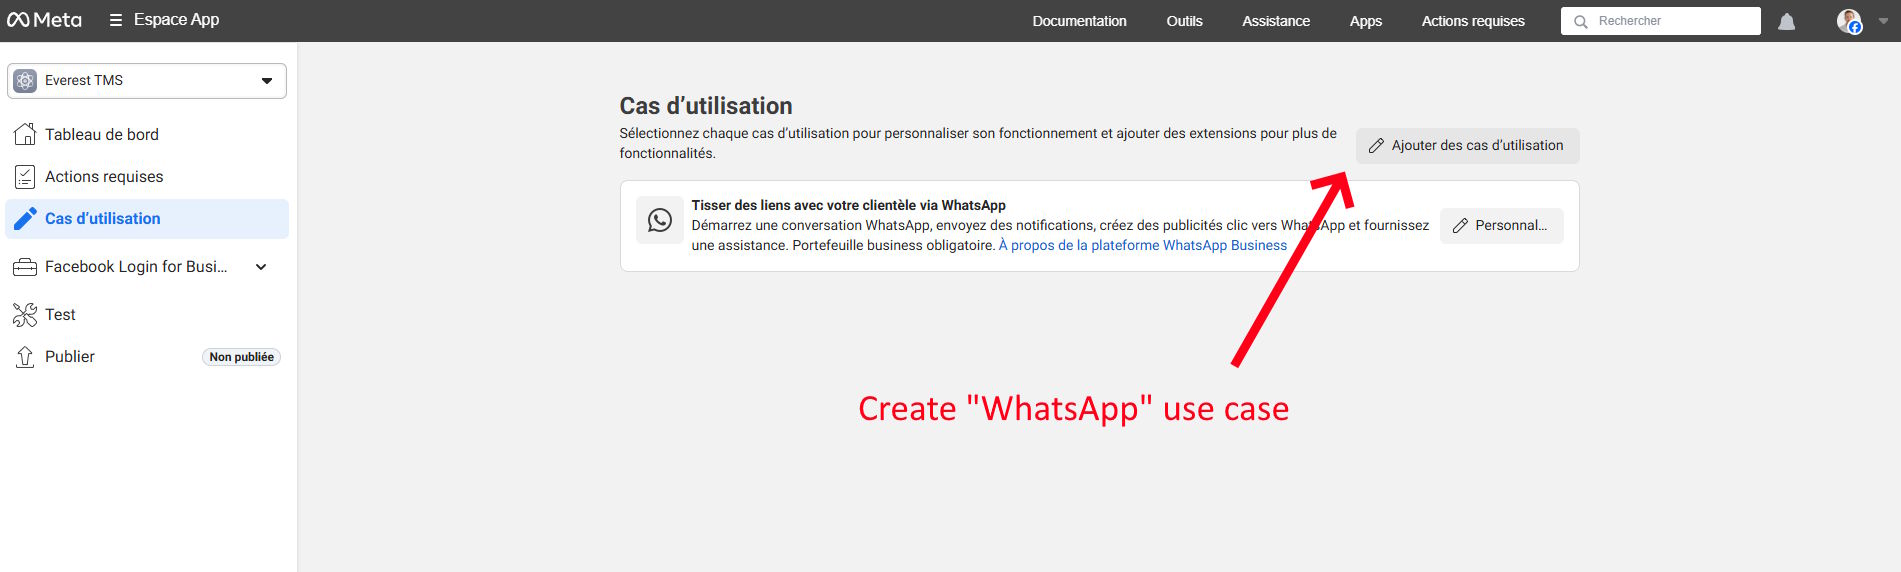This screenshot has width=1901, height=572.
Task: Click the Meta logo
Action: point(44,20)
